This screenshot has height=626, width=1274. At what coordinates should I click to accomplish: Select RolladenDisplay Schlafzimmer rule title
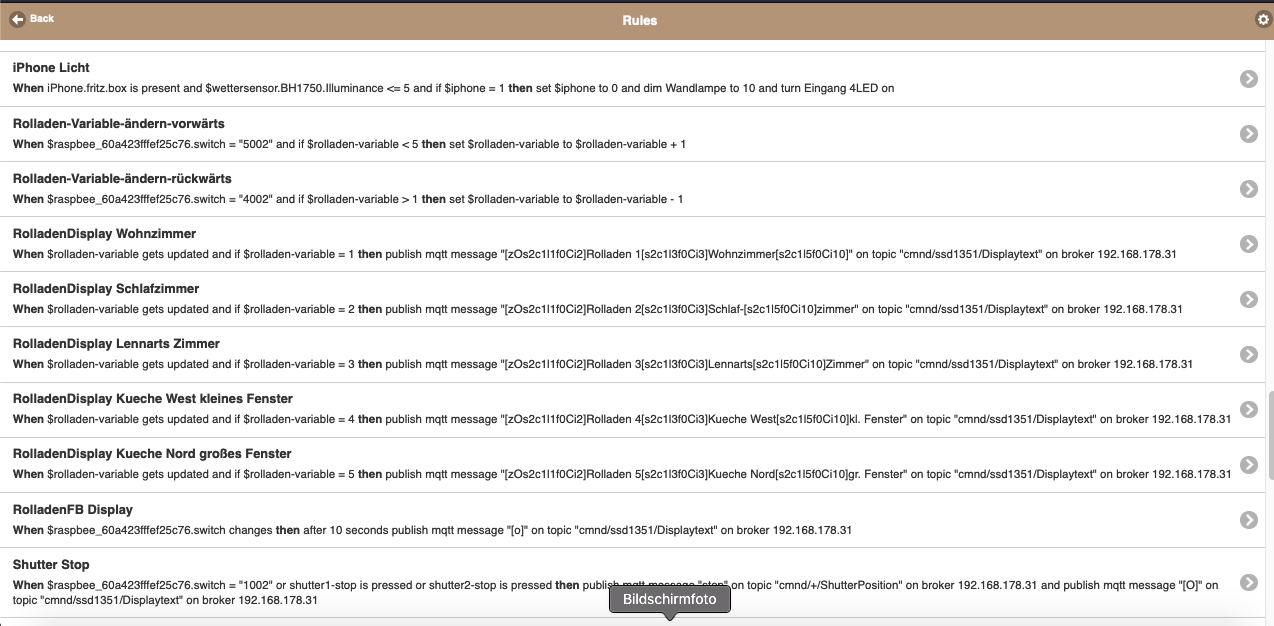106,288
